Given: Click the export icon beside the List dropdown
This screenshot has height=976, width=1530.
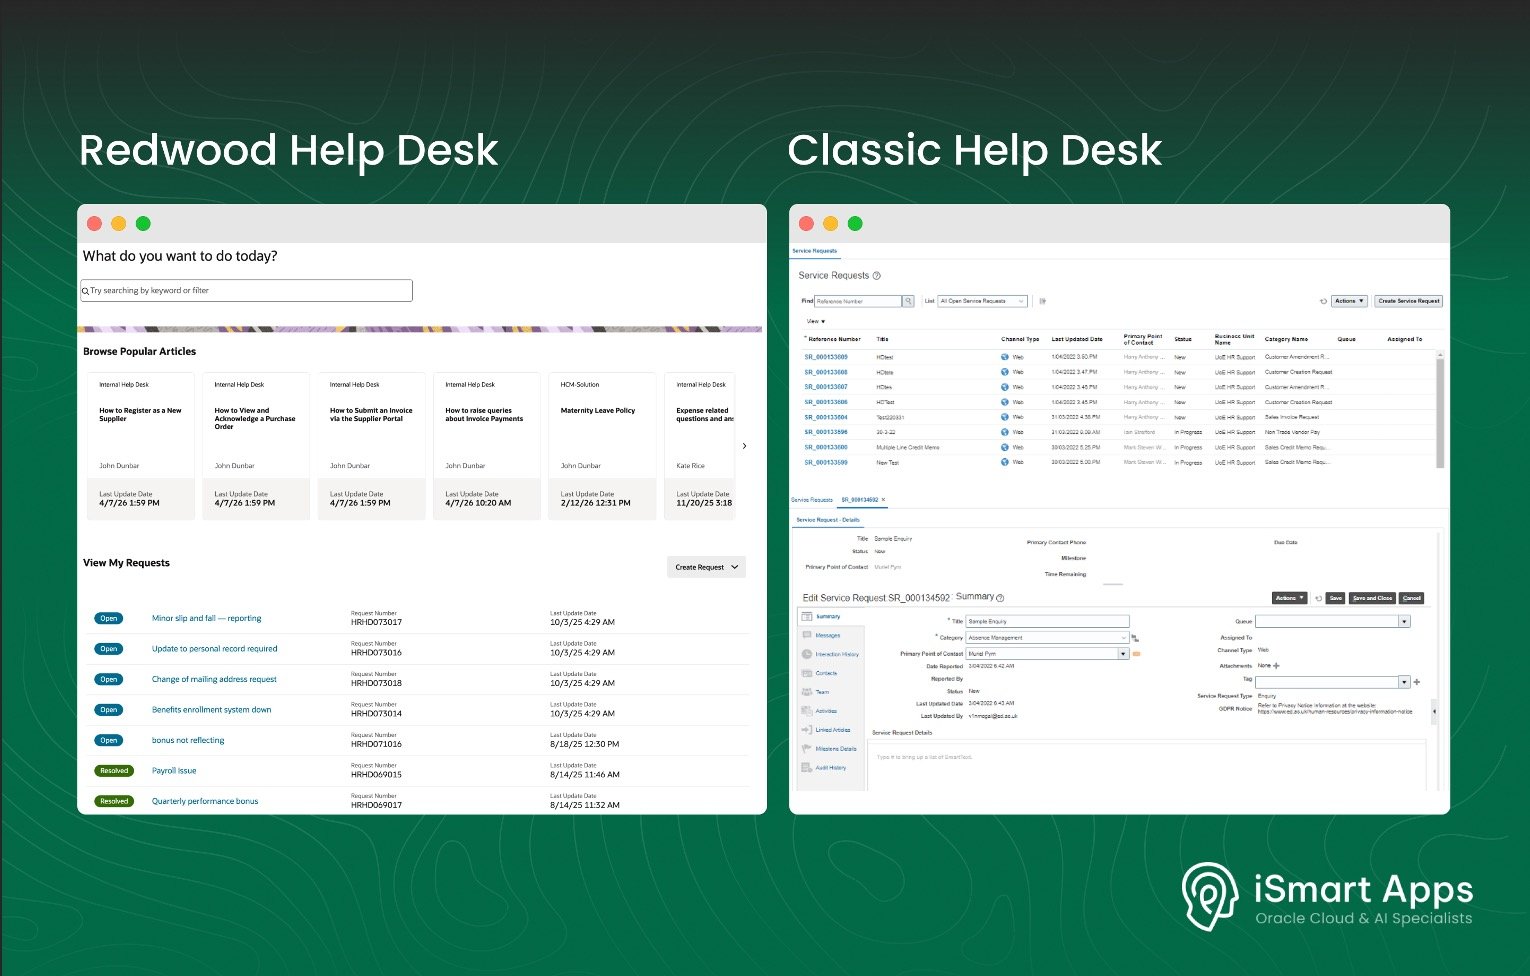Looking at the screenshot, I should pyautogui.click(x=1042, y=301).
